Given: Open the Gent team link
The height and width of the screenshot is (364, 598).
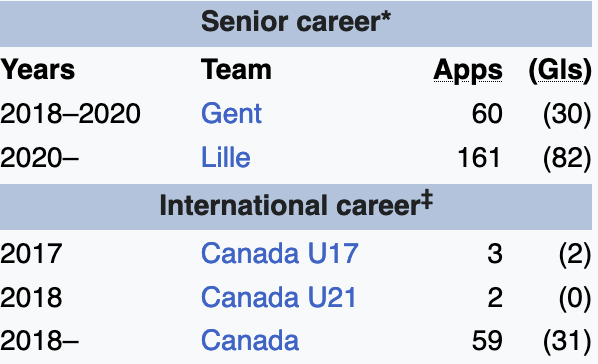Looking at the screenshot, I should 231,114.
